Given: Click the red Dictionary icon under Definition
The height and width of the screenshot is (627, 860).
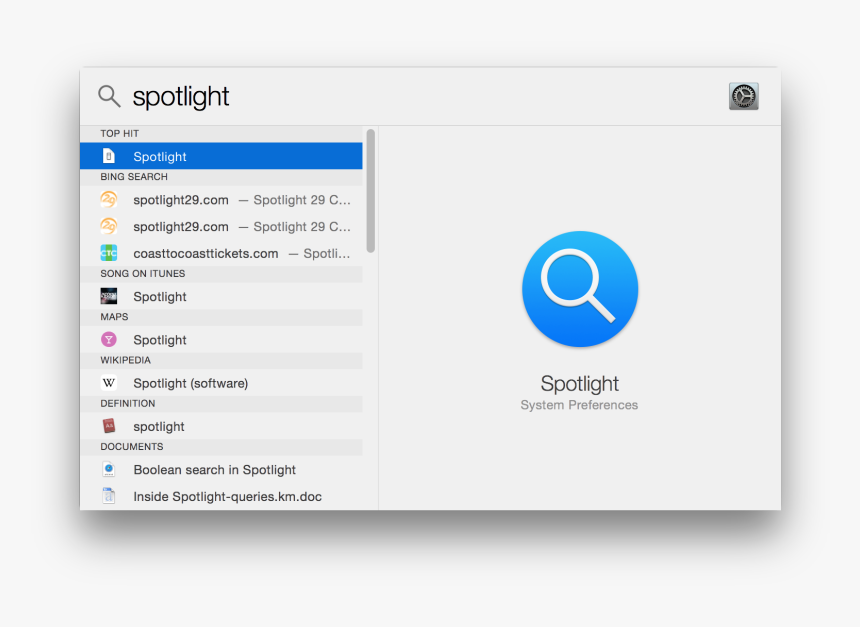Looking at the screenshot, I should 109,426.
